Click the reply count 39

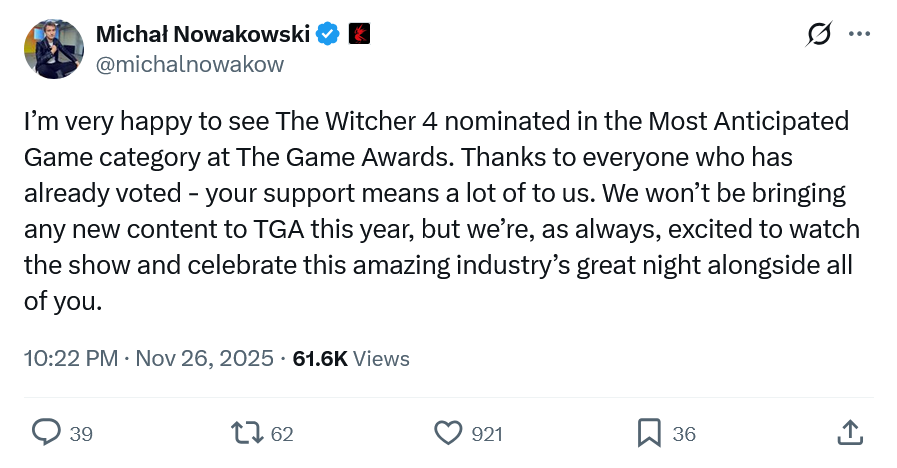click(81, 434)
